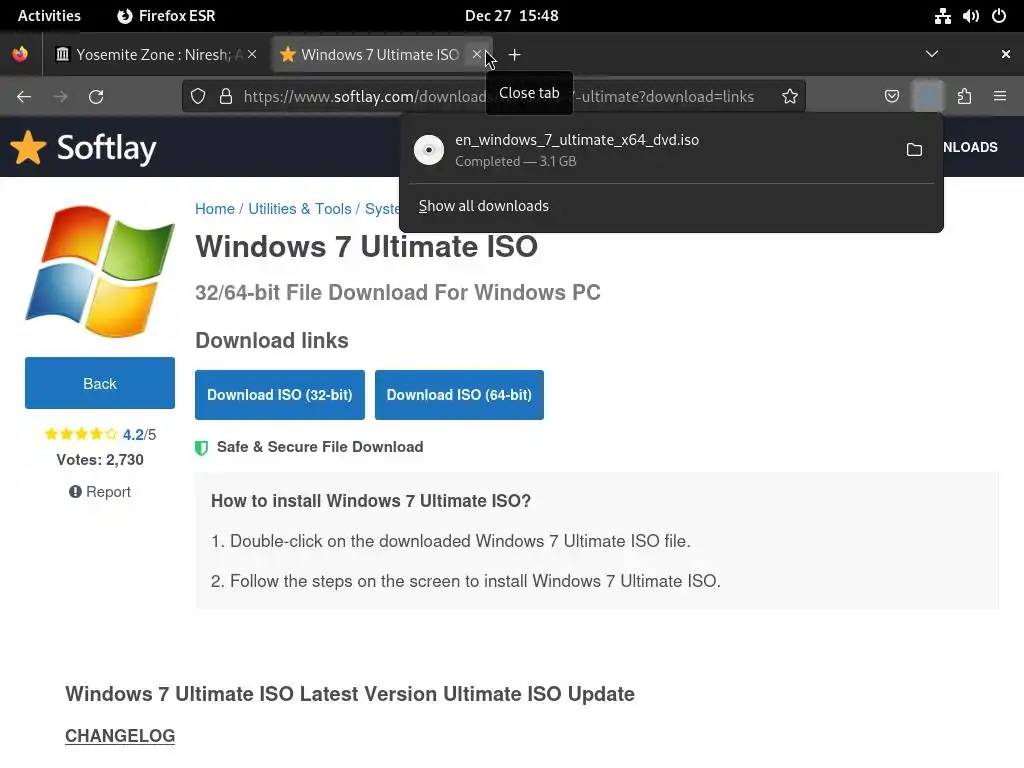This screenshot has height=768, width=1024.
Task: Open the Utilities & Tools breadcrumb
Action: (x=300, y=209)
